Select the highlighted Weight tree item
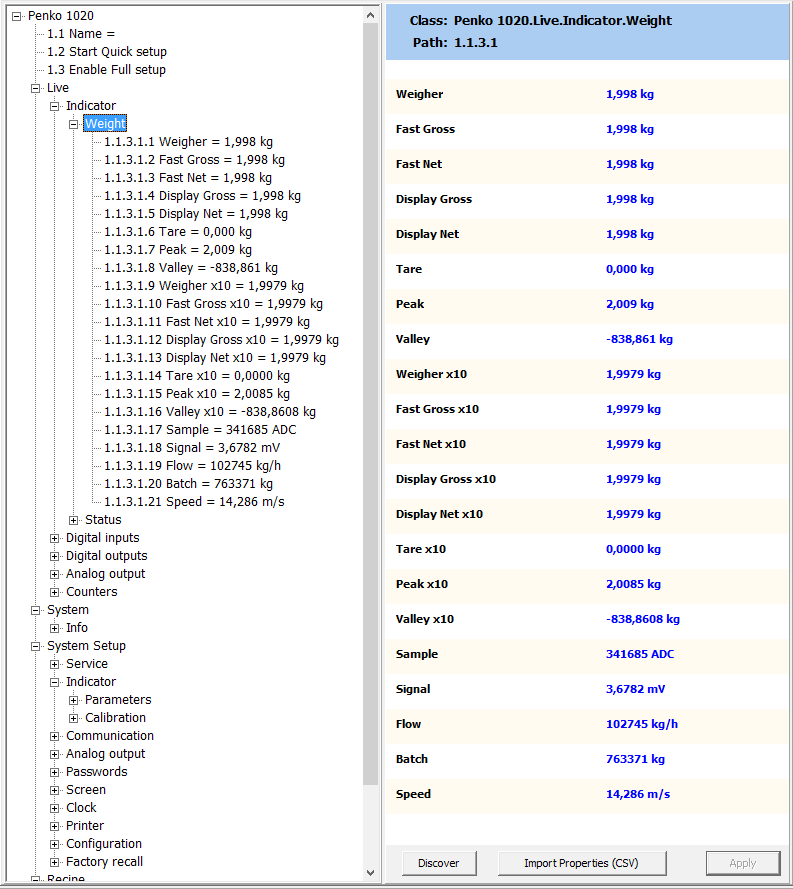Screen dimensions: 793x889 point(105,124)
